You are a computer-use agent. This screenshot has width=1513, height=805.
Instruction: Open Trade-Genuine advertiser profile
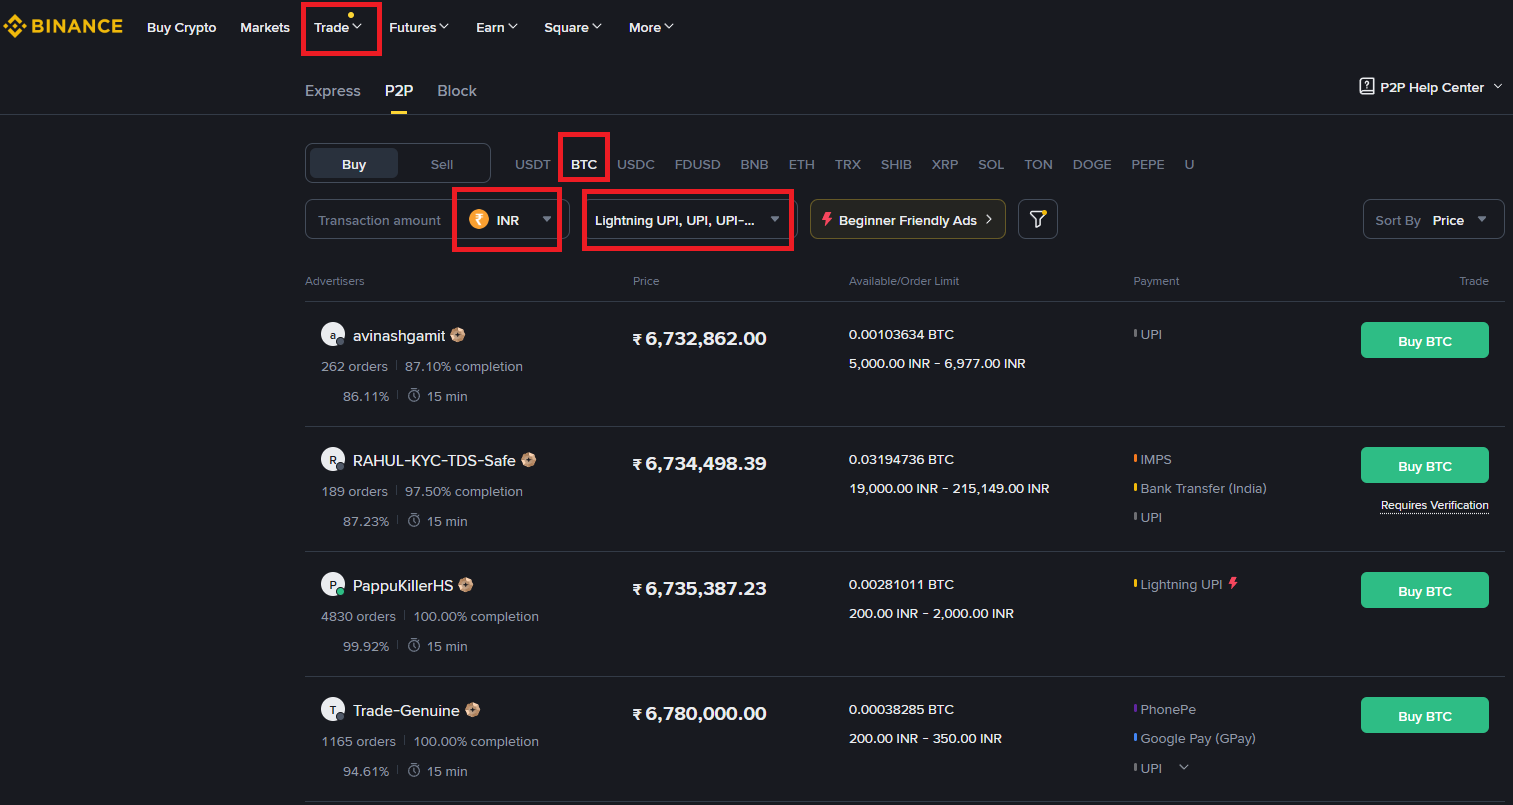point(406,711)
